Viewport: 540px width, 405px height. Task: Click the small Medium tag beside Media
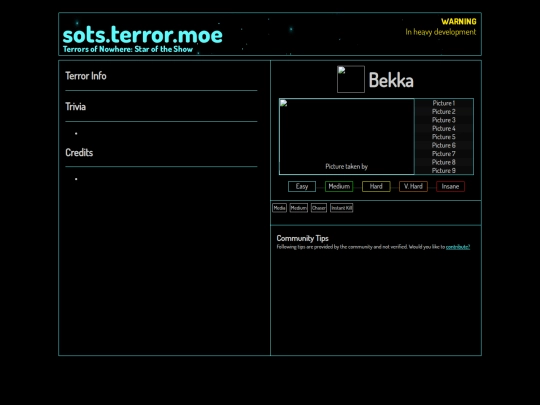click(299, 208)
